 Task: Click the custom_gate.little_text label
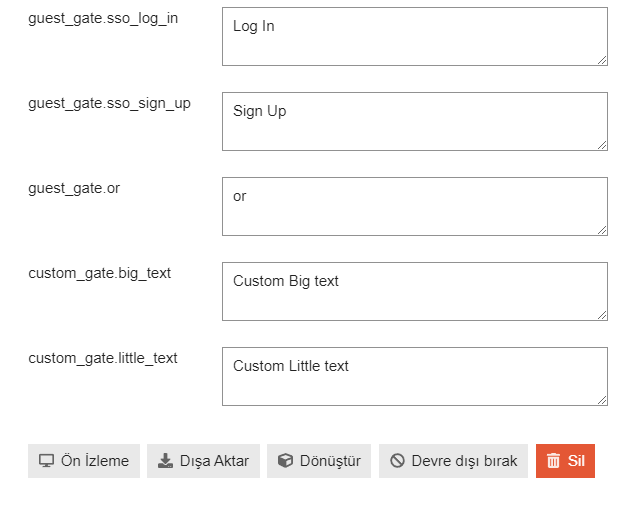coord(103,359)
